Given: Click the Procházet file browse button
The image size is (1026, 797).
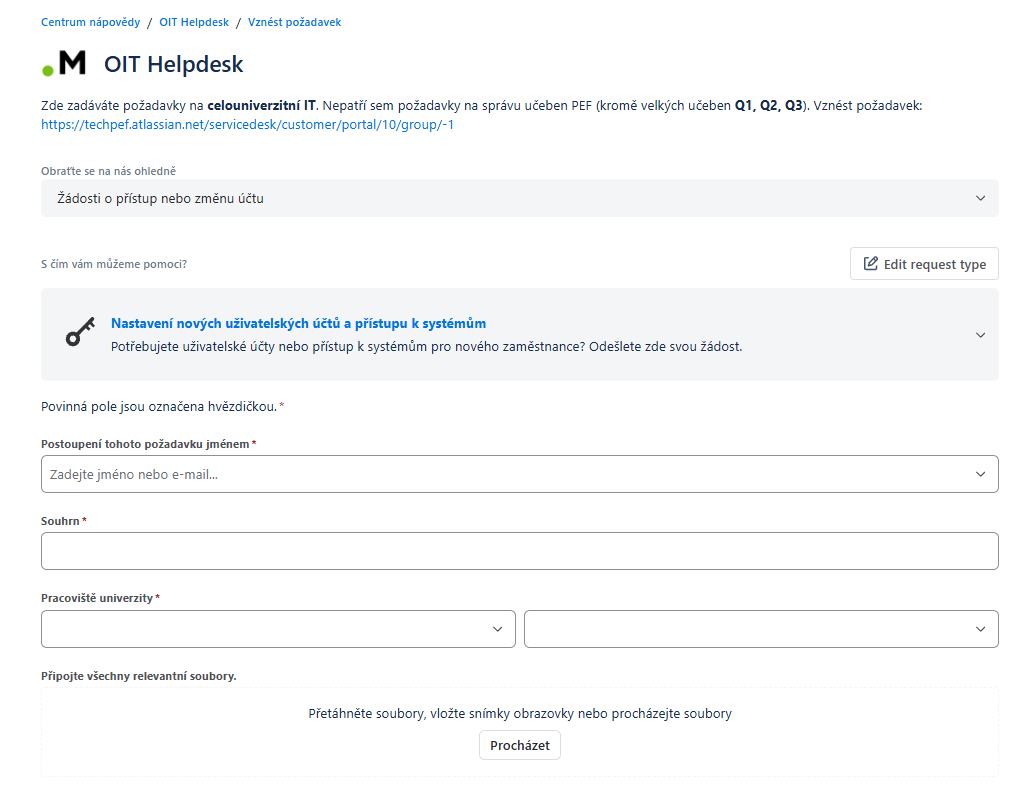Looking at the screenshot, I should tap(520, 745).
